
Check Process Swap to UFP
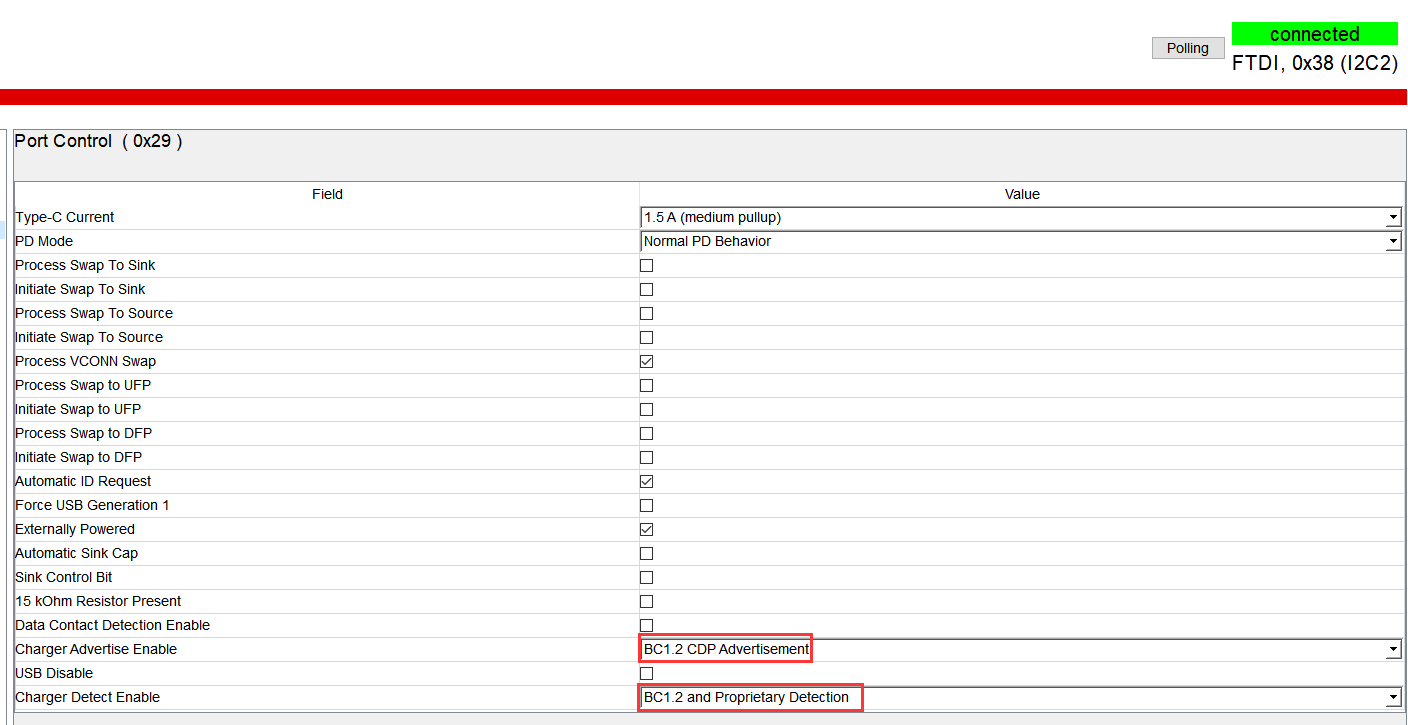click(646, 385)
